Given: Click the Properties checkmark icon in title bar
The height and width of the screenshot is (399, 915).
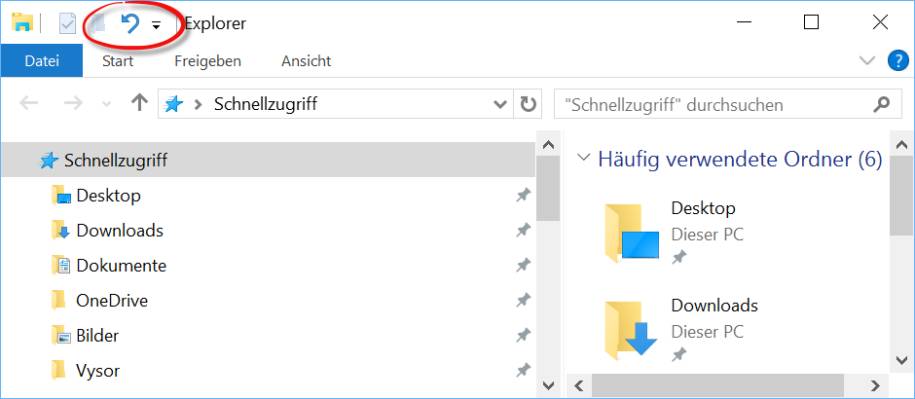Looking at the screenshot, I should pyautogui.click(x=68, y=24).
